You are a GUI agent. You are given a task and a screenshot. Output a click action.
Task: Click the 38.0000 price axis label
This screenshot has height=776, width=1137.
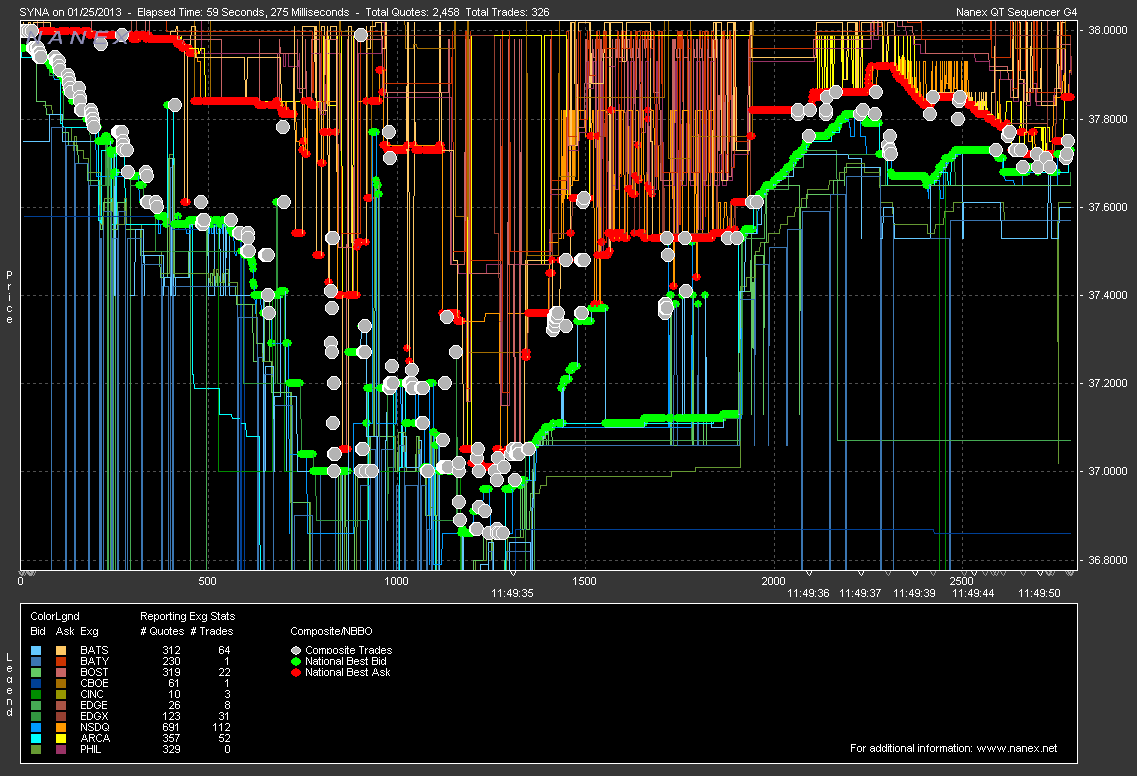[1107, 30]
